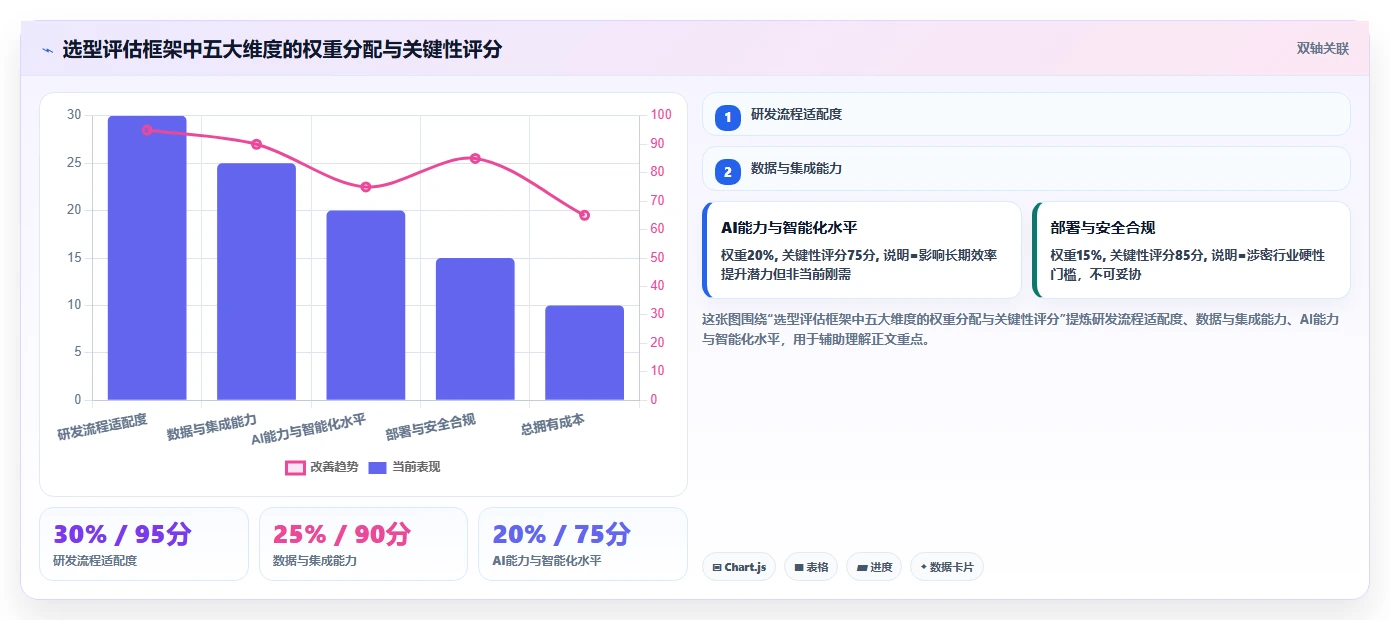Image resolution: width=1390 pixels, height=620 pixels.
Task: Click the 表格 tag
Action: (x=811, y=567)
